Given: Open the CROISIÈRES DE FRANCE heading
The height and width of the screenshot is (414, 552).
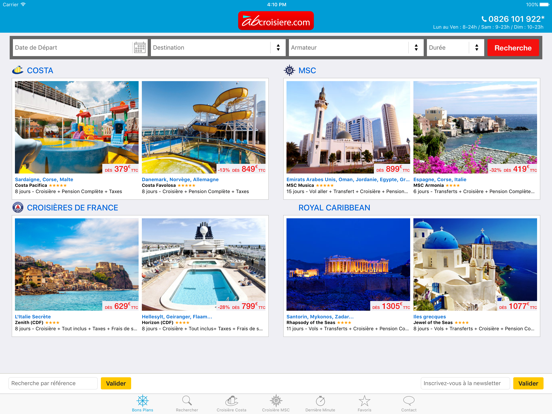Looking at the screenshot, I should point(73,208).
